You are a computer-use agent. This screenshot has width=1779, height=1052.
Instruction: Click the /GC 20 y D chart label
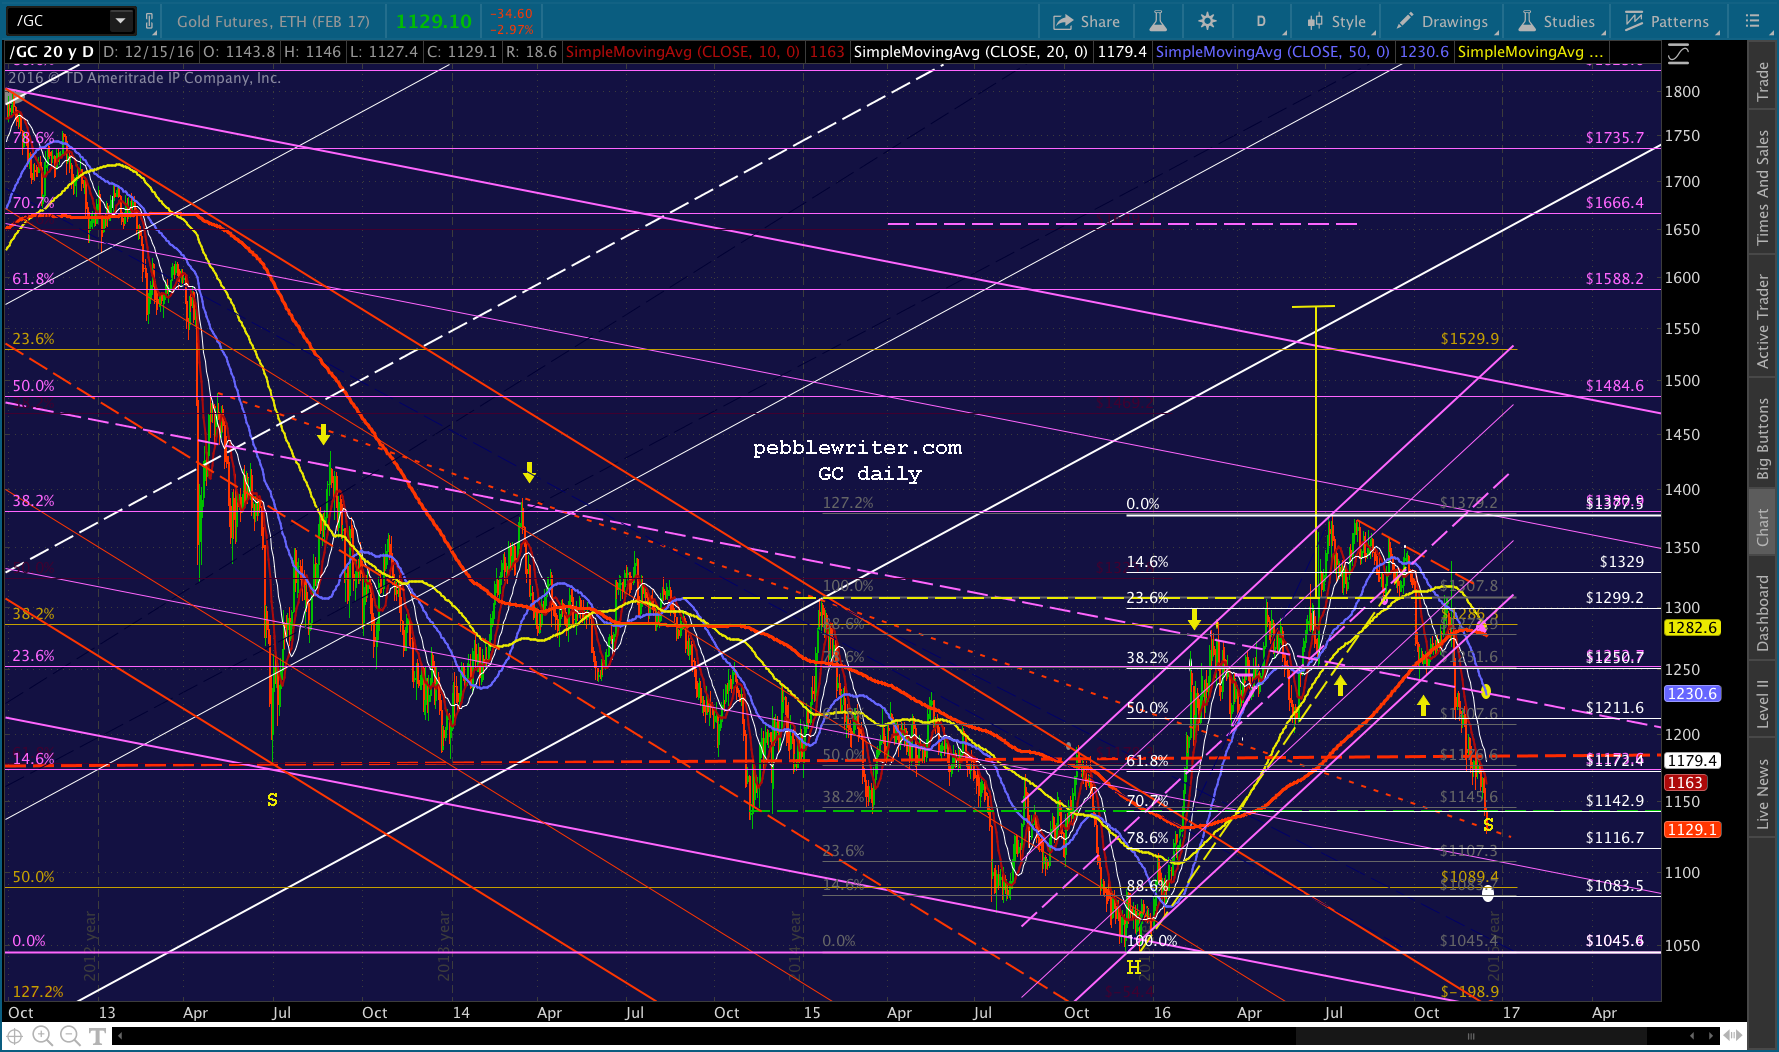pyautogui.click(x=52, y=52)
